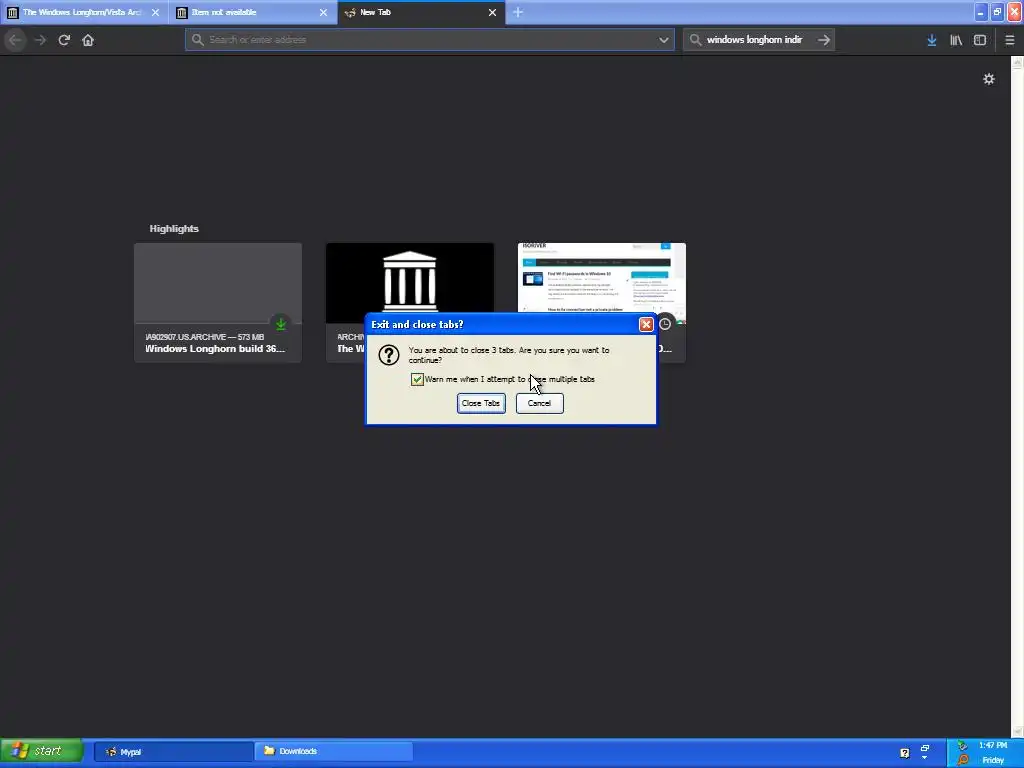Click the Highlights section heading
Screen dimensions: 1024x768
click(174, 229)
